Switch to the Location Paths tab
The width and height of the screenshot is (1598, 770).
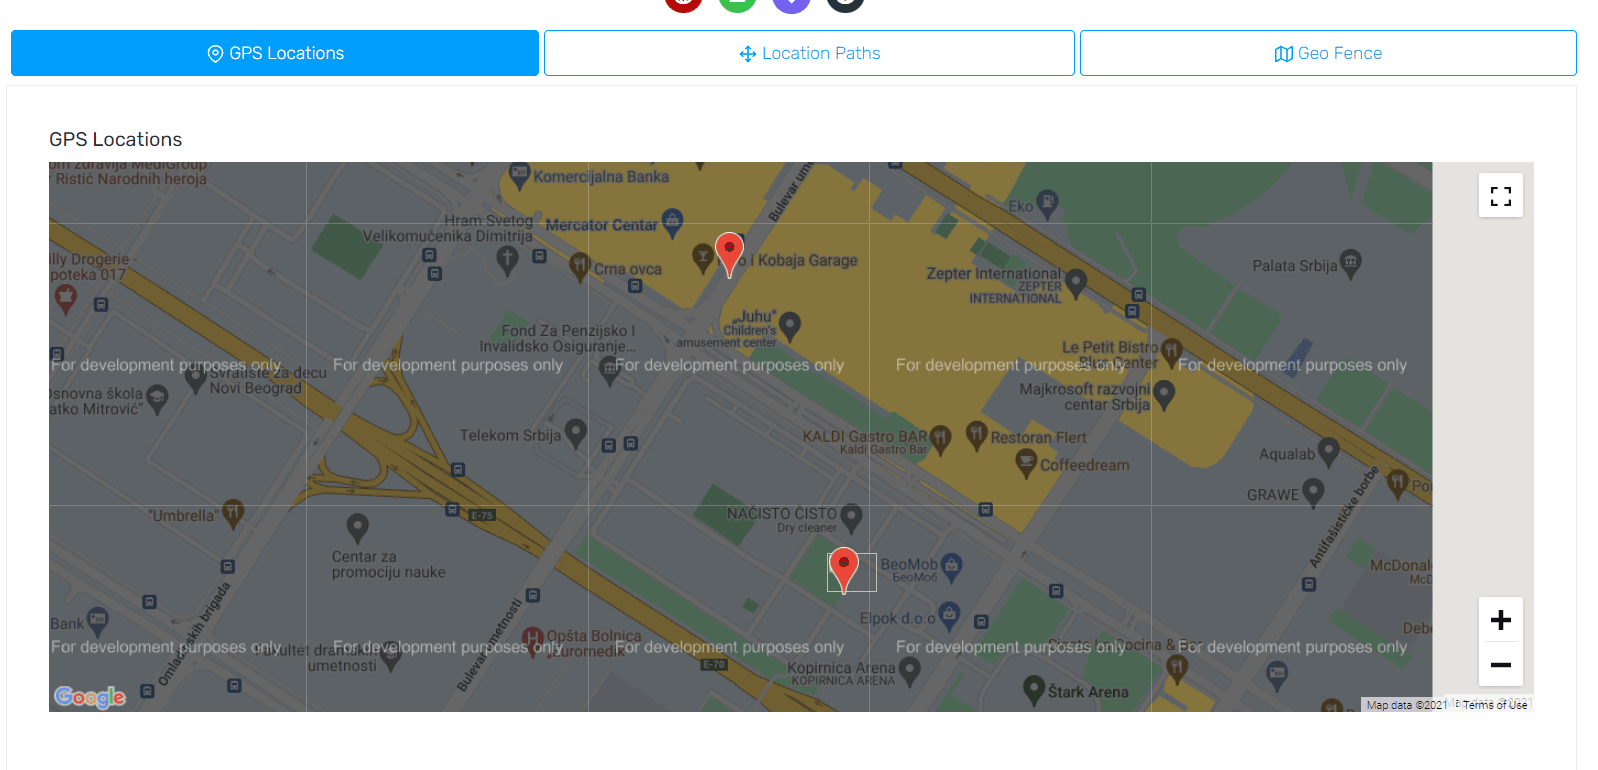(x=809, y=53)
